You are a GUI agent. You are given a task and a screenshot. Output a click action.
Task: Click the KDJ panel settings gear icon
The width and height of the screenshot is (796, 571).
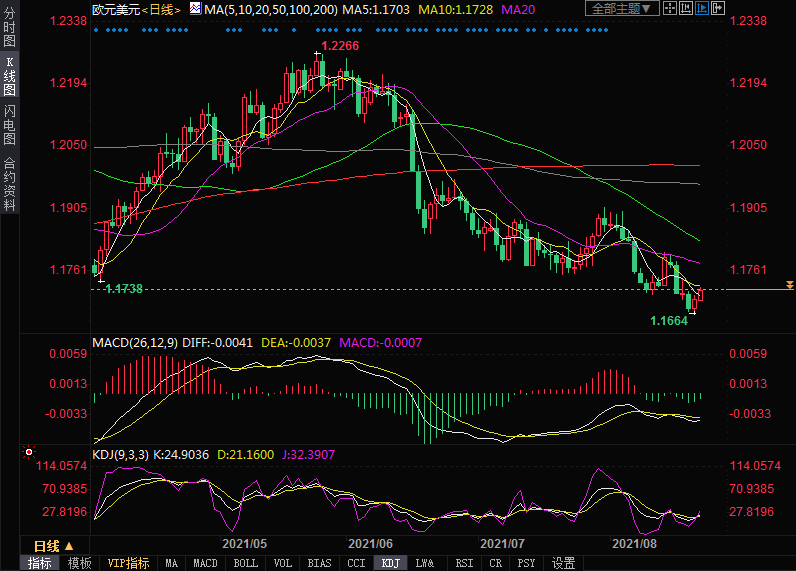pyautogui.click(x=28, y=452)
